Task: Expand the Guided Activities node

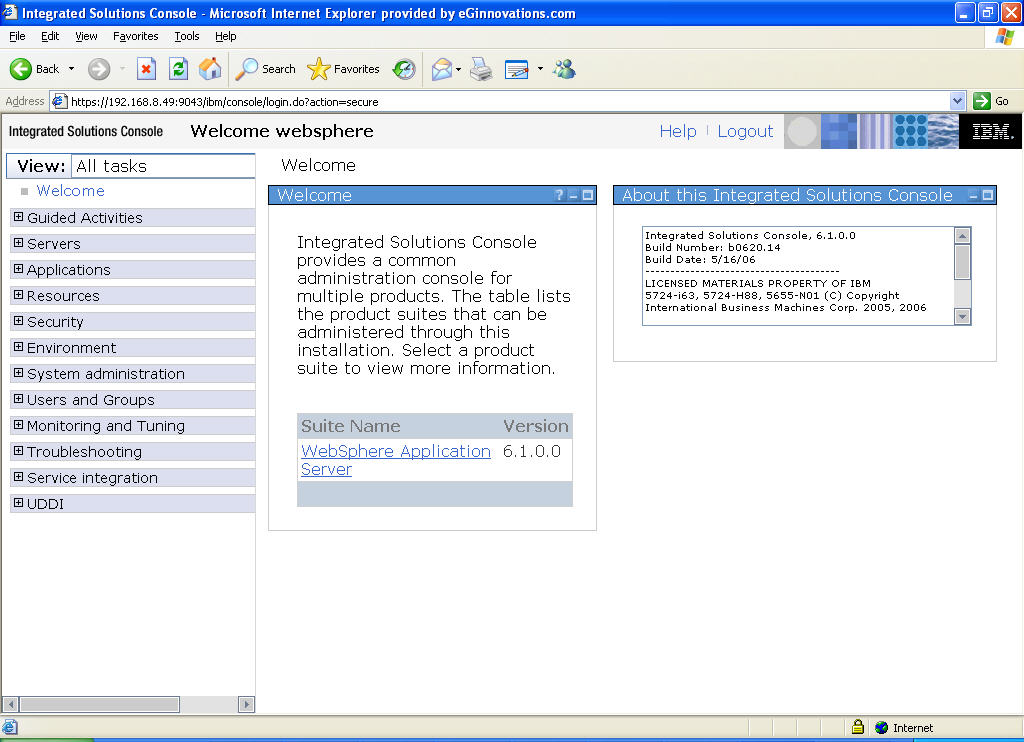Action: click(x=18, y=217)
